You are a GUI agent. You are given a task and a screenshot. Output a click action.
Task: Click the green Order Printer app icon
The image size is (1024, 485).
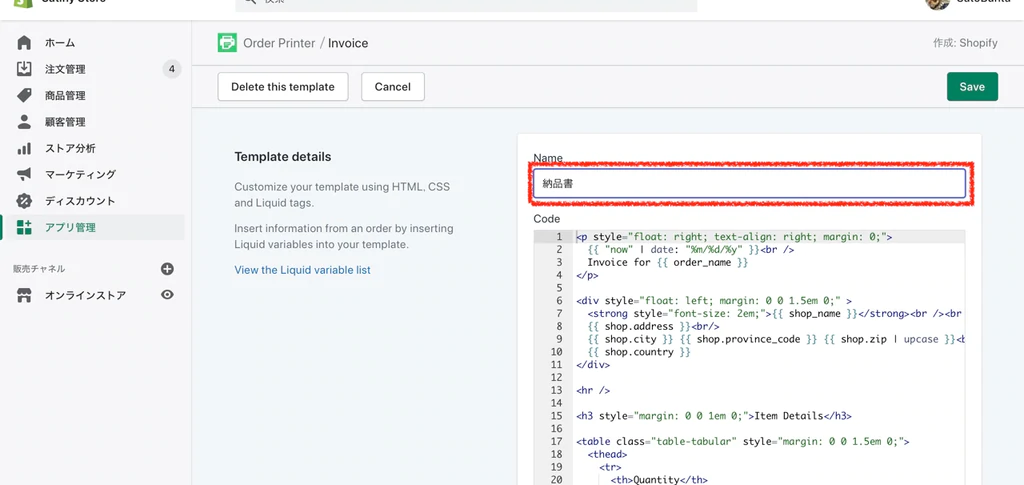tap(227, 43)
